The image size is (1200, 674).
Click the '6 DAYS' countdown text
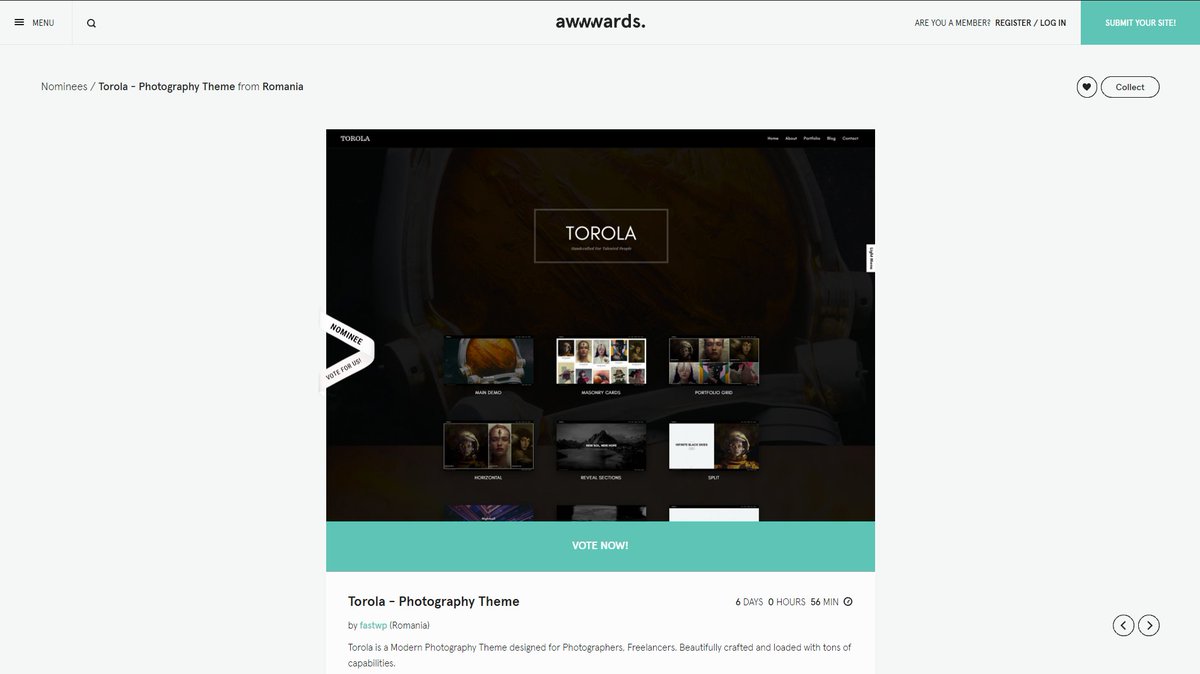click(x=749, y=602)
